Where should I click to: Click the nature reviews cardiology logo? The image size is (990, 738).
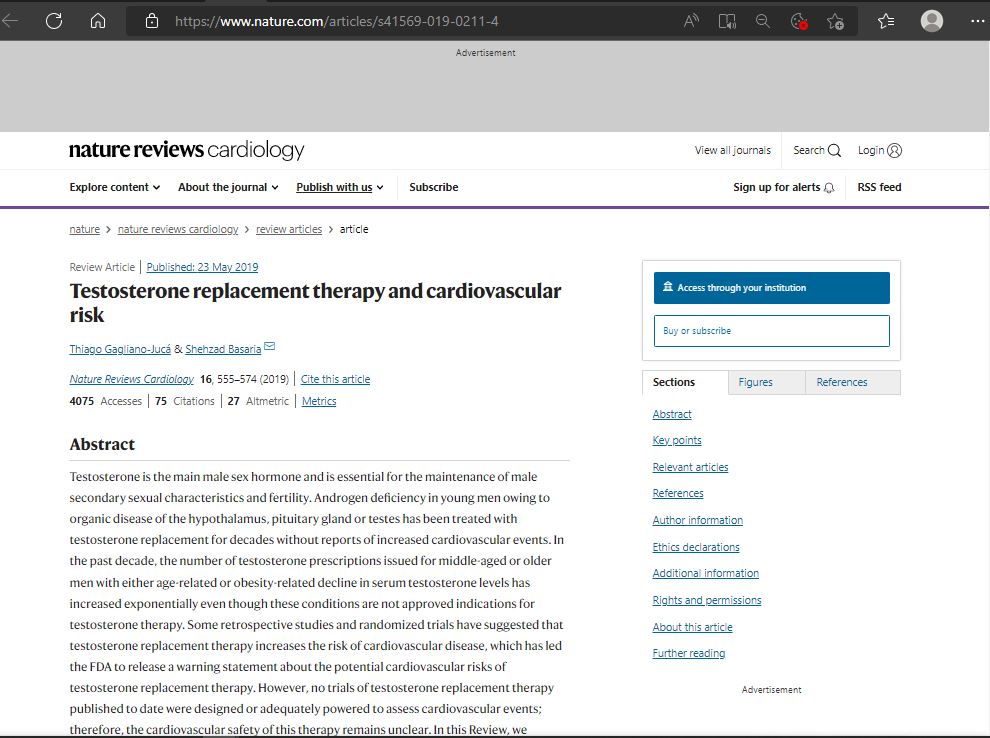point(187,150)
